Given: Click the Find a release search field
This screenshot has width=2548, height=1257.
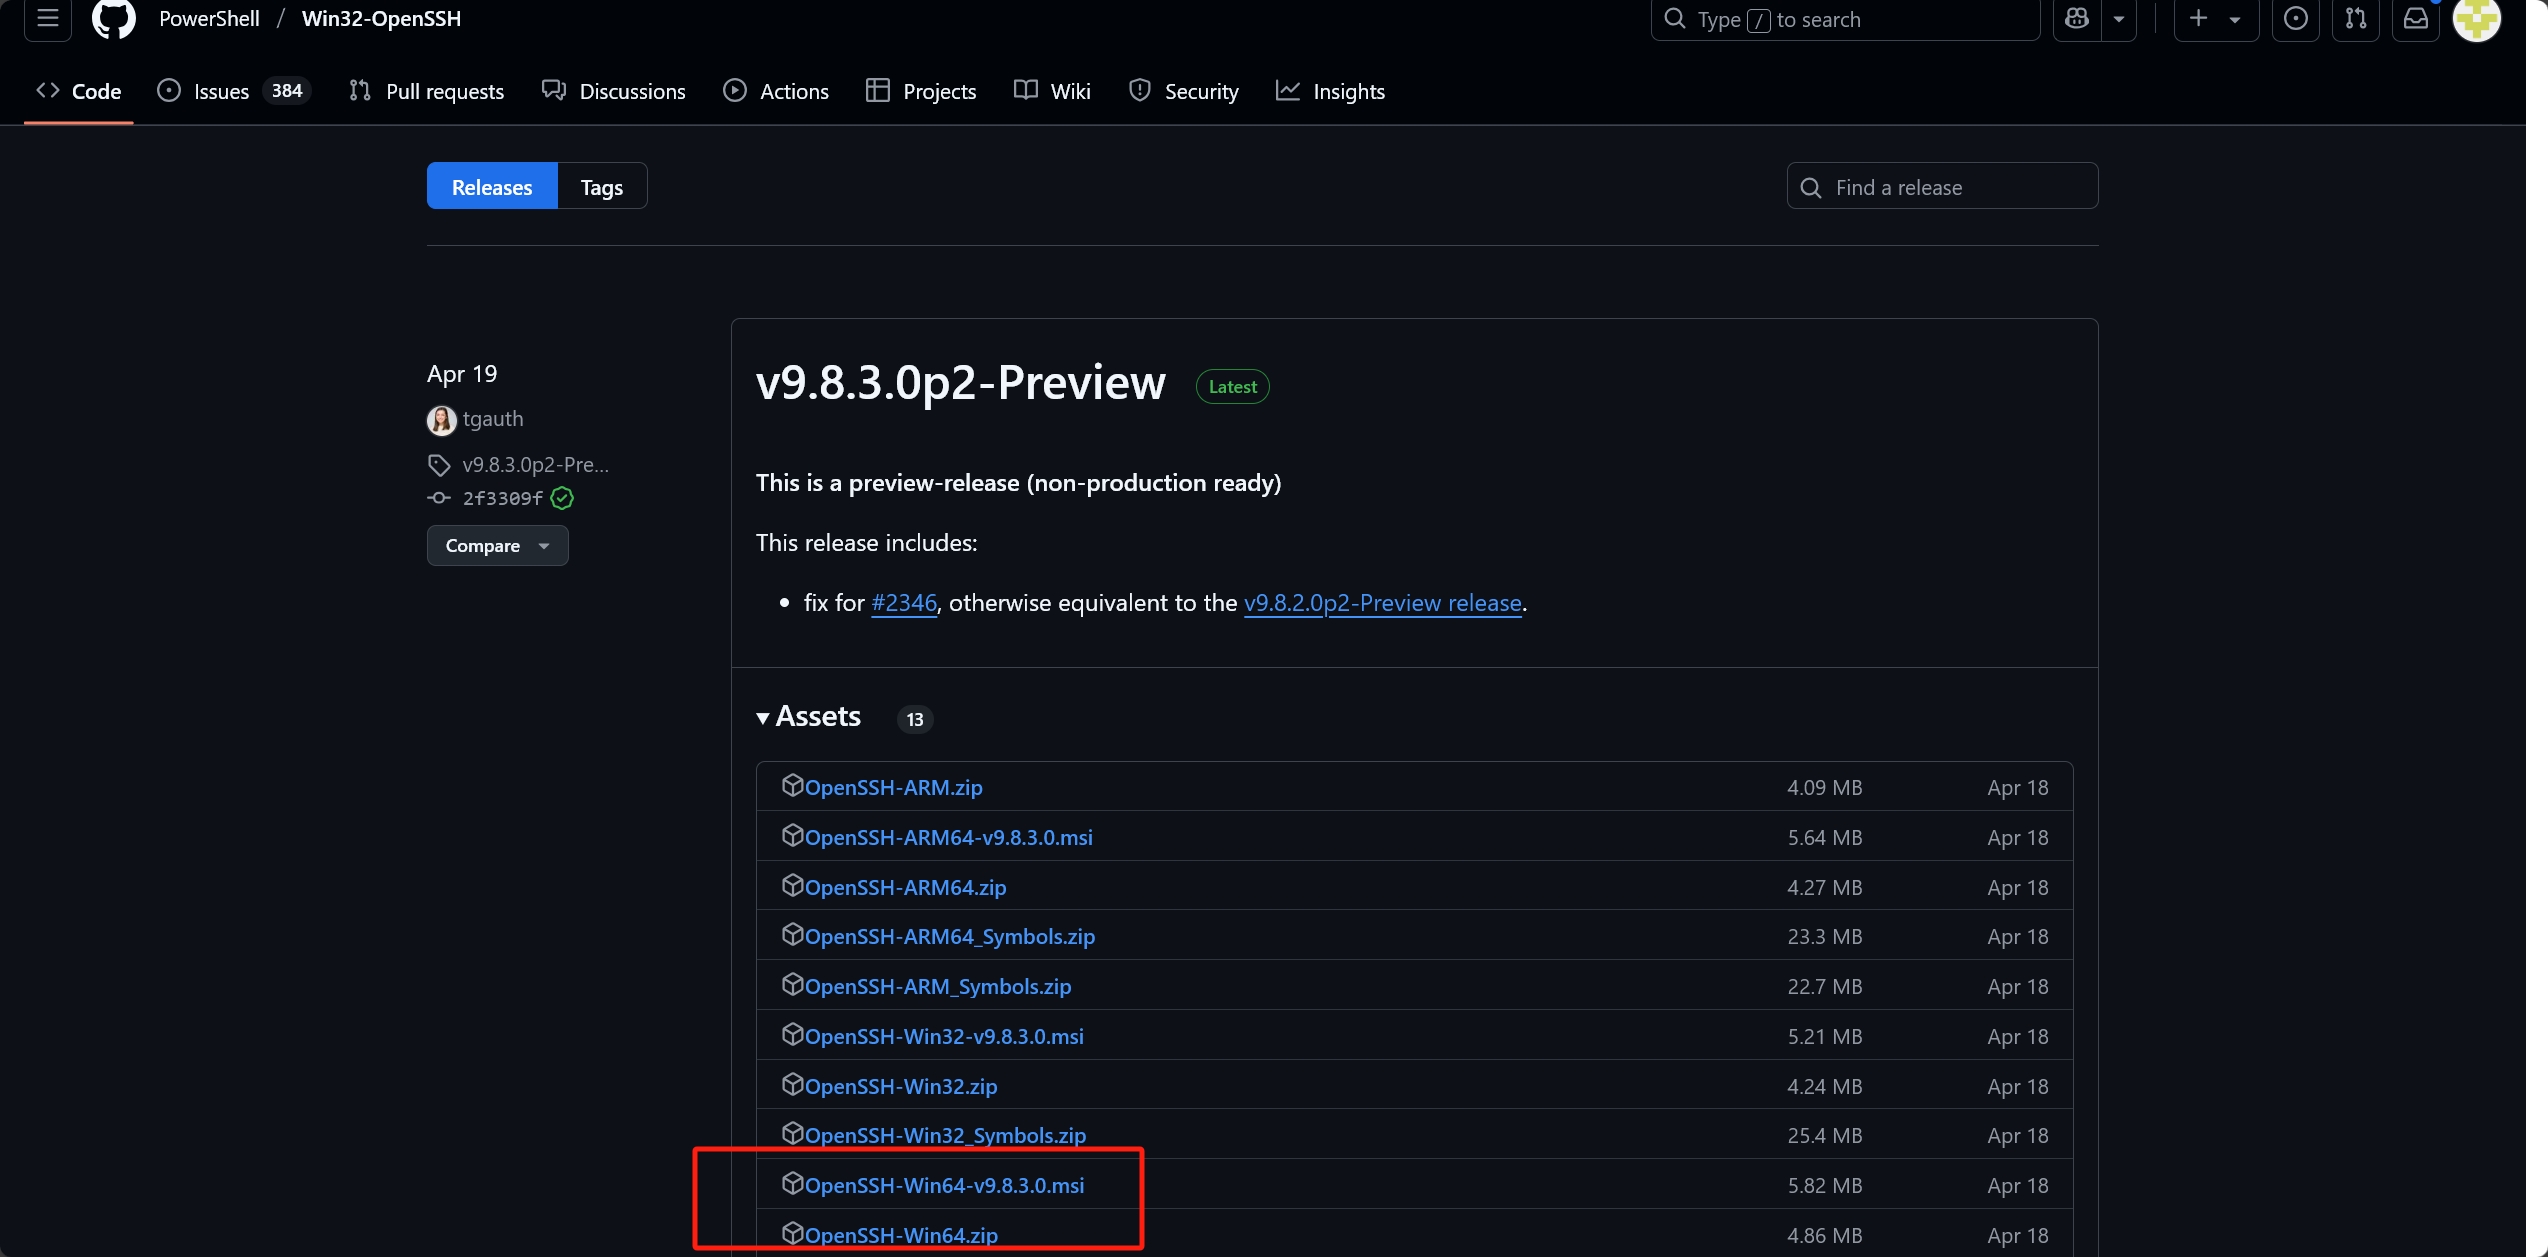Looking at the screenshot, I should (x=1941, y=186).
